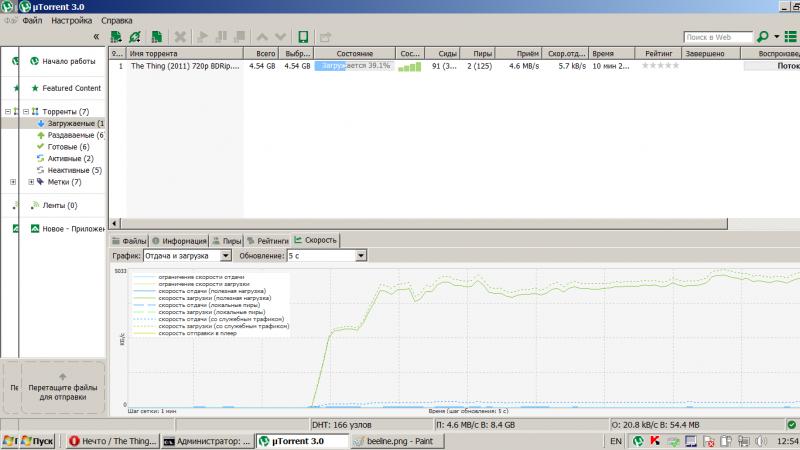Select Торренты (7) in the sidebar
800x450 pixels.
click(x=65, y=111)
